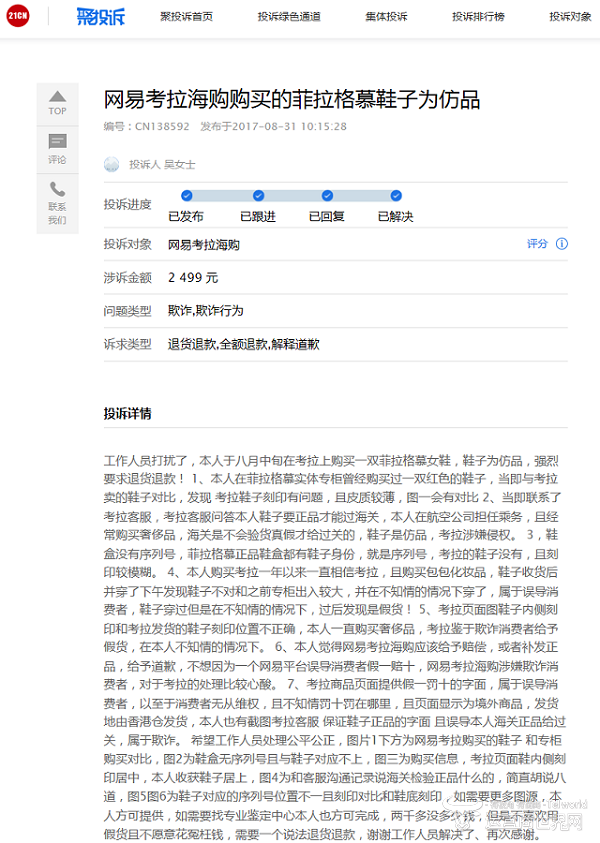600x843 pixels.
Task: Click the info icon beside 评分
Action: pyautogui.click(x=562, y=244)
